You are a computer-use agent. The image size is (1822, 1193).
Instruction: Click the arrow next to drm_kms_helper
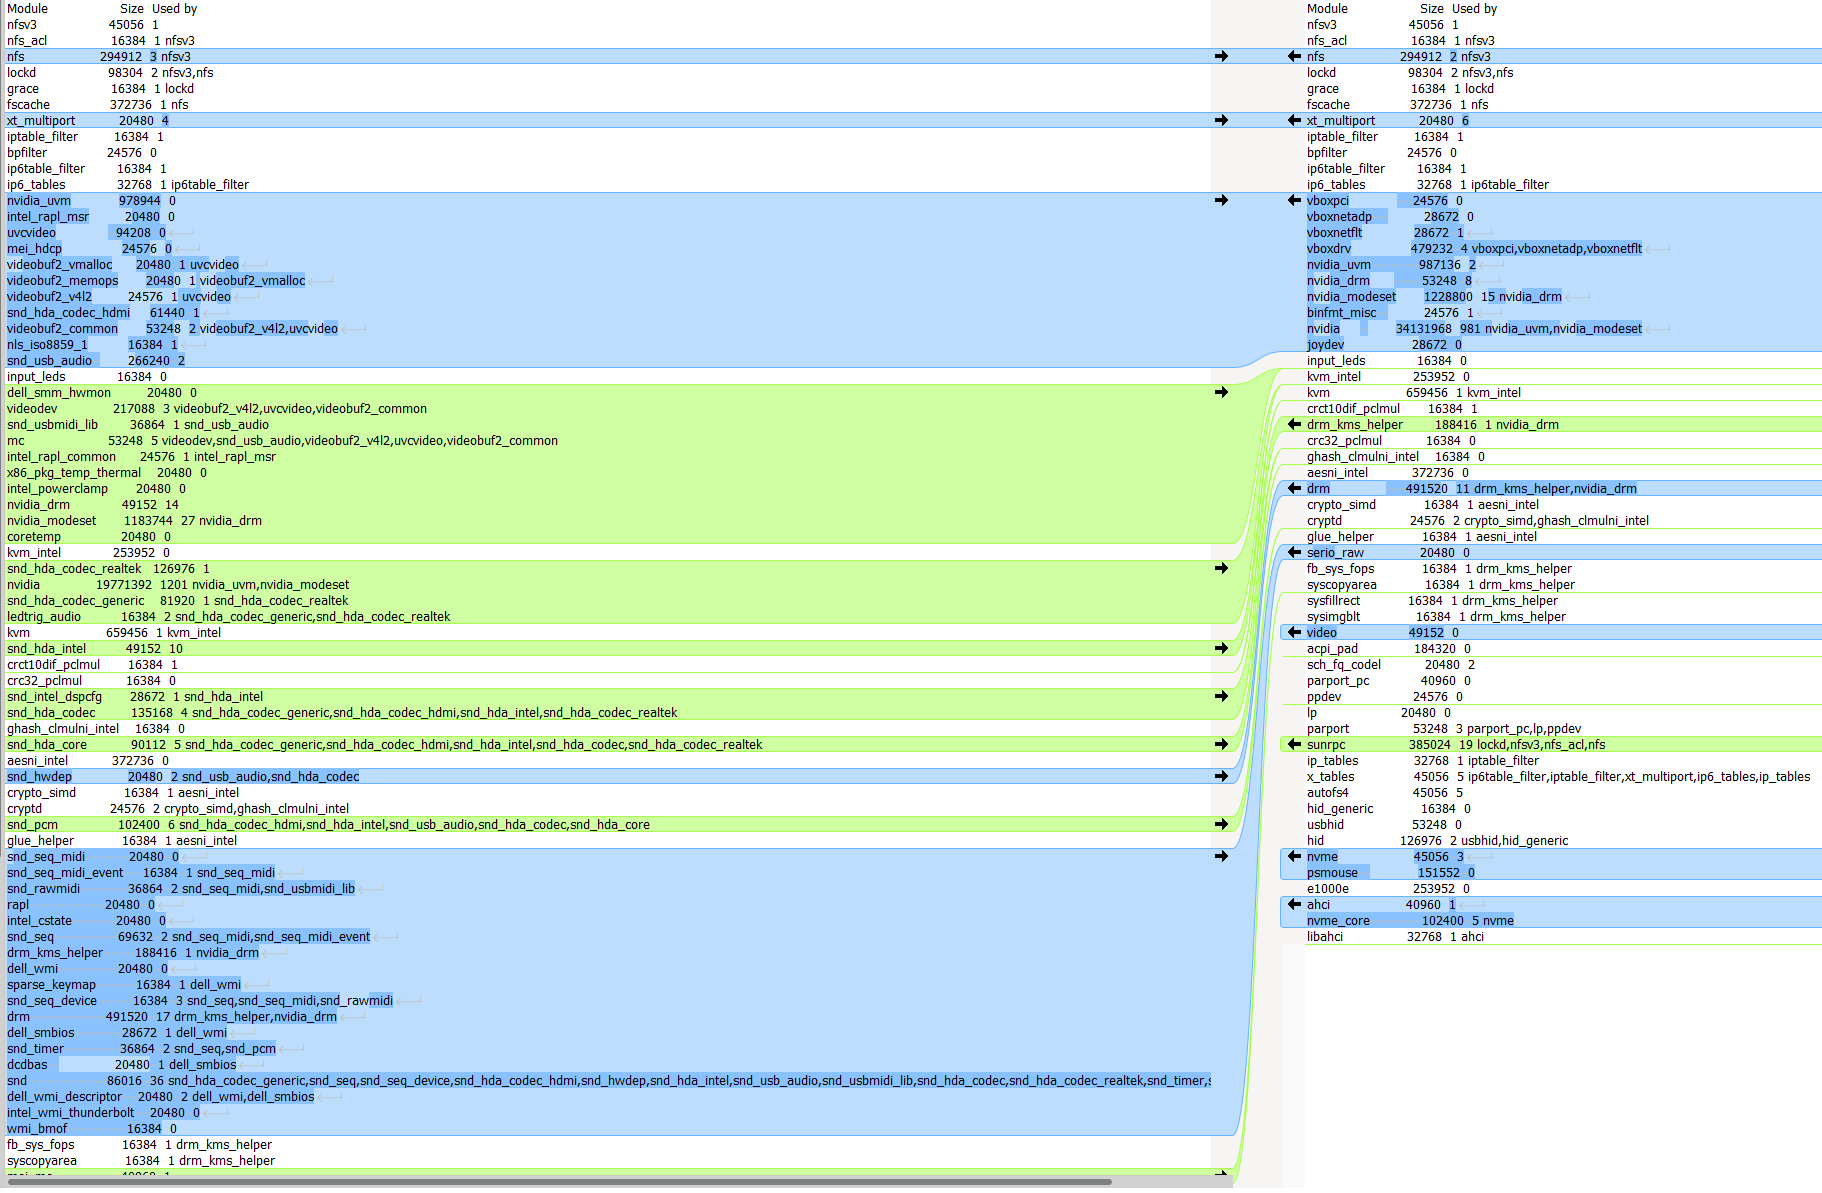click(x=1294, y=424)
